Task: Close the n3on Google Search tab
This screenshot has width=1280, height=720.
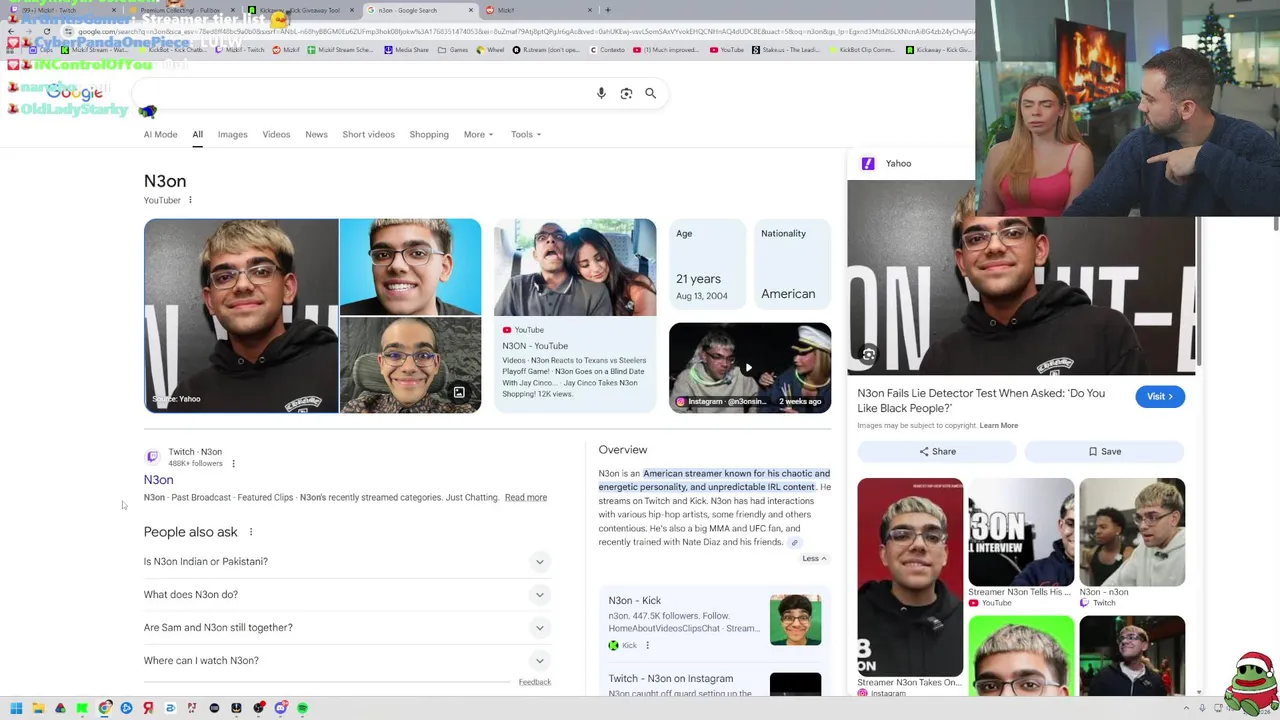Action: [x=471, y=10]
